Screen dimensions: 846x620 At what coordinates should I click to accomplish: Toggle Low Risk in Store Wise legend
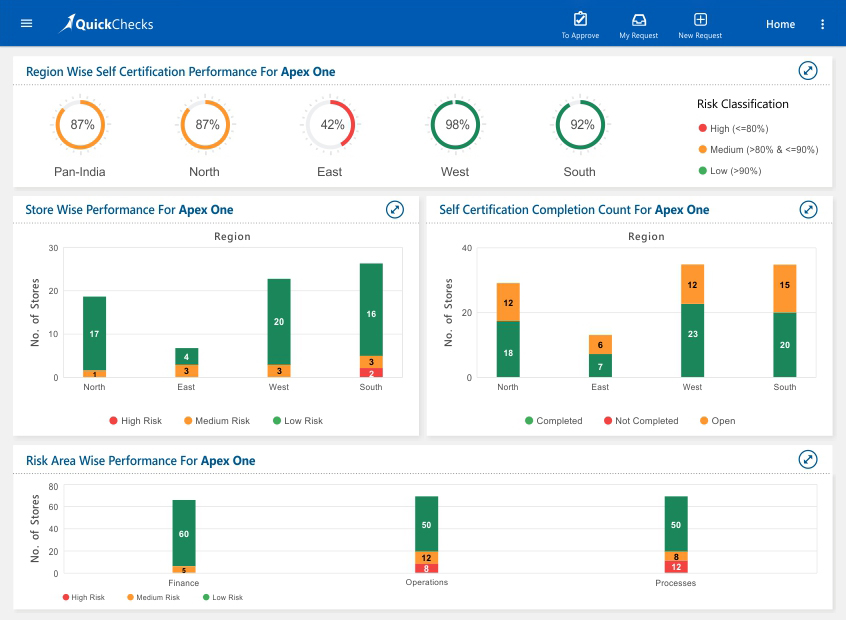pyautogui.click(x=298, y=421)
